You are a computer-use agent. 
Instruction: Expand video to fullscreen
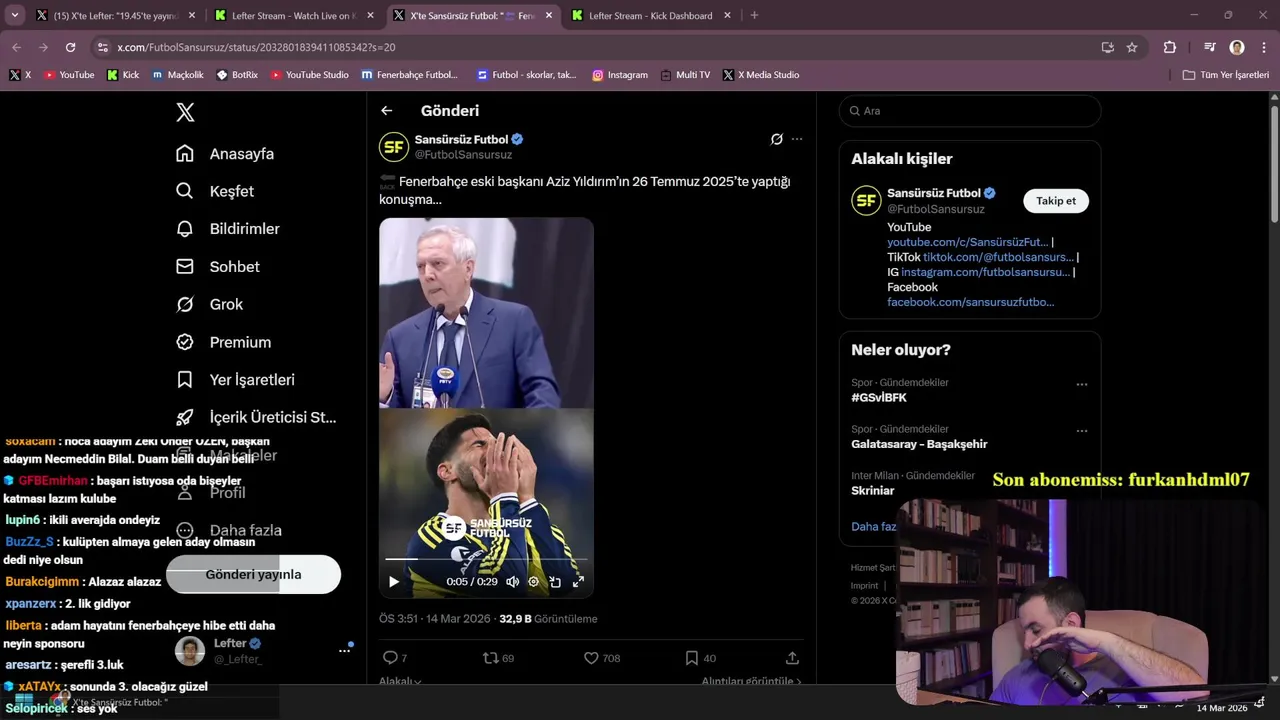(x=578, y=581)
